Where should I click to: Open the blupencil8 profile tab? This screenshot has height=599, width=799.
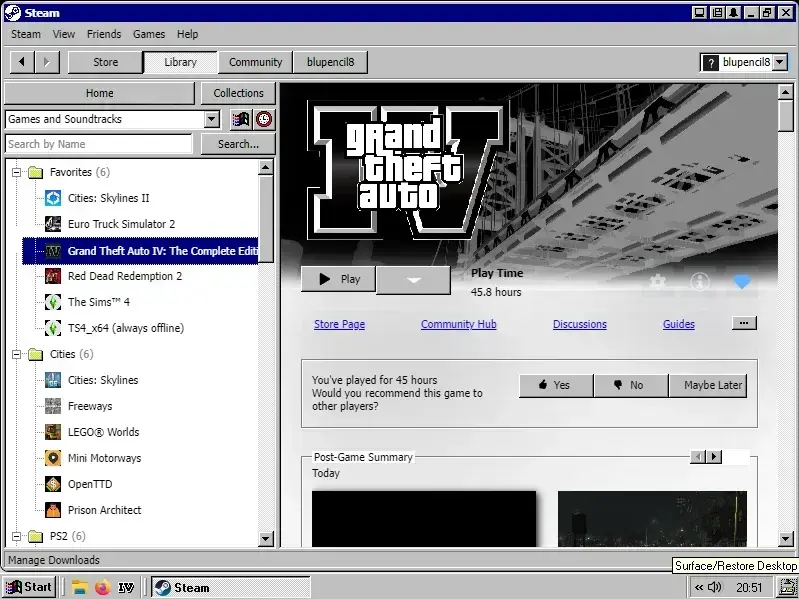[330, 62]
